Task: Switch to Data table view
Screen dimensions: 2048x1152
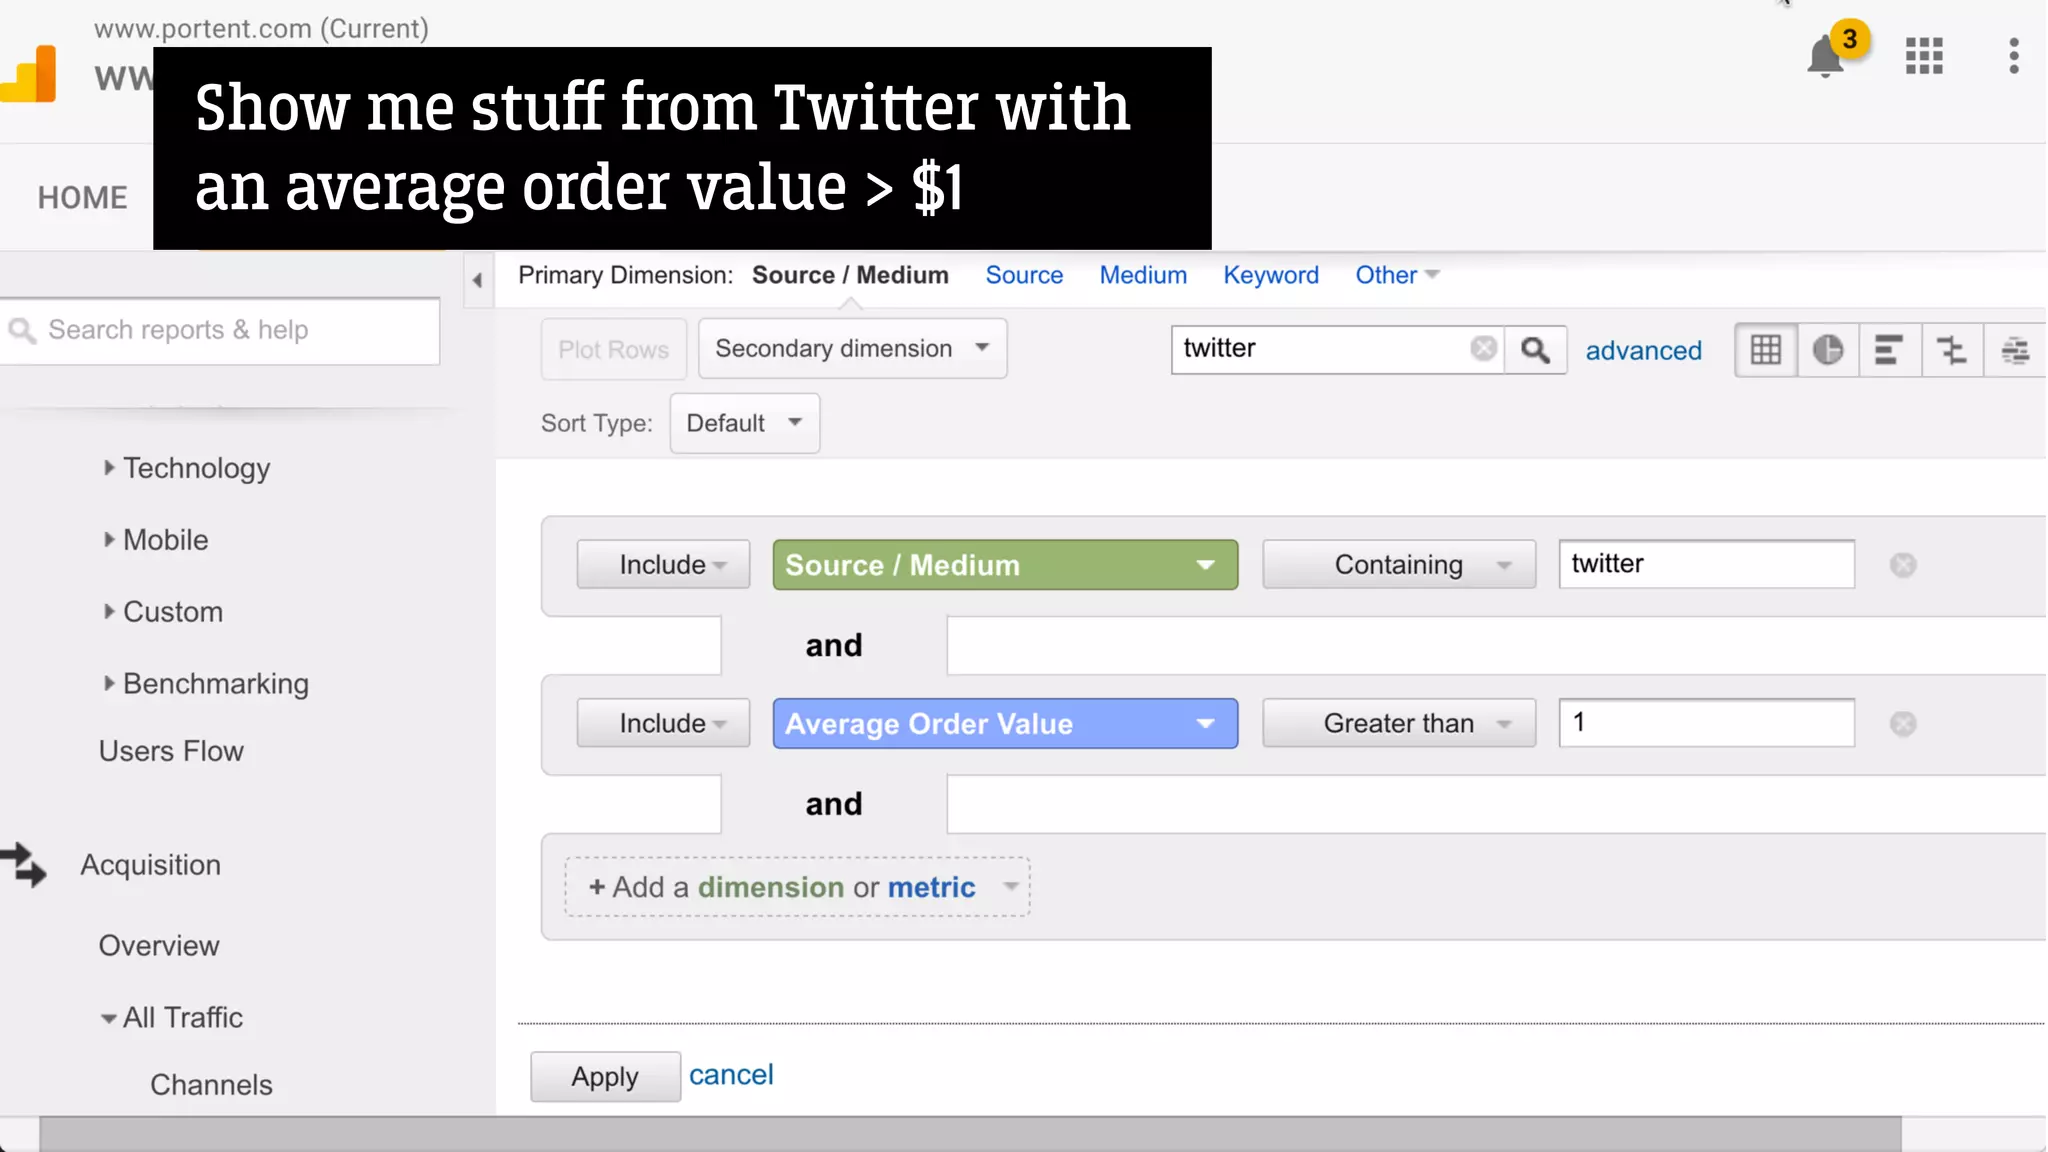Action: tap(1766, 349)
